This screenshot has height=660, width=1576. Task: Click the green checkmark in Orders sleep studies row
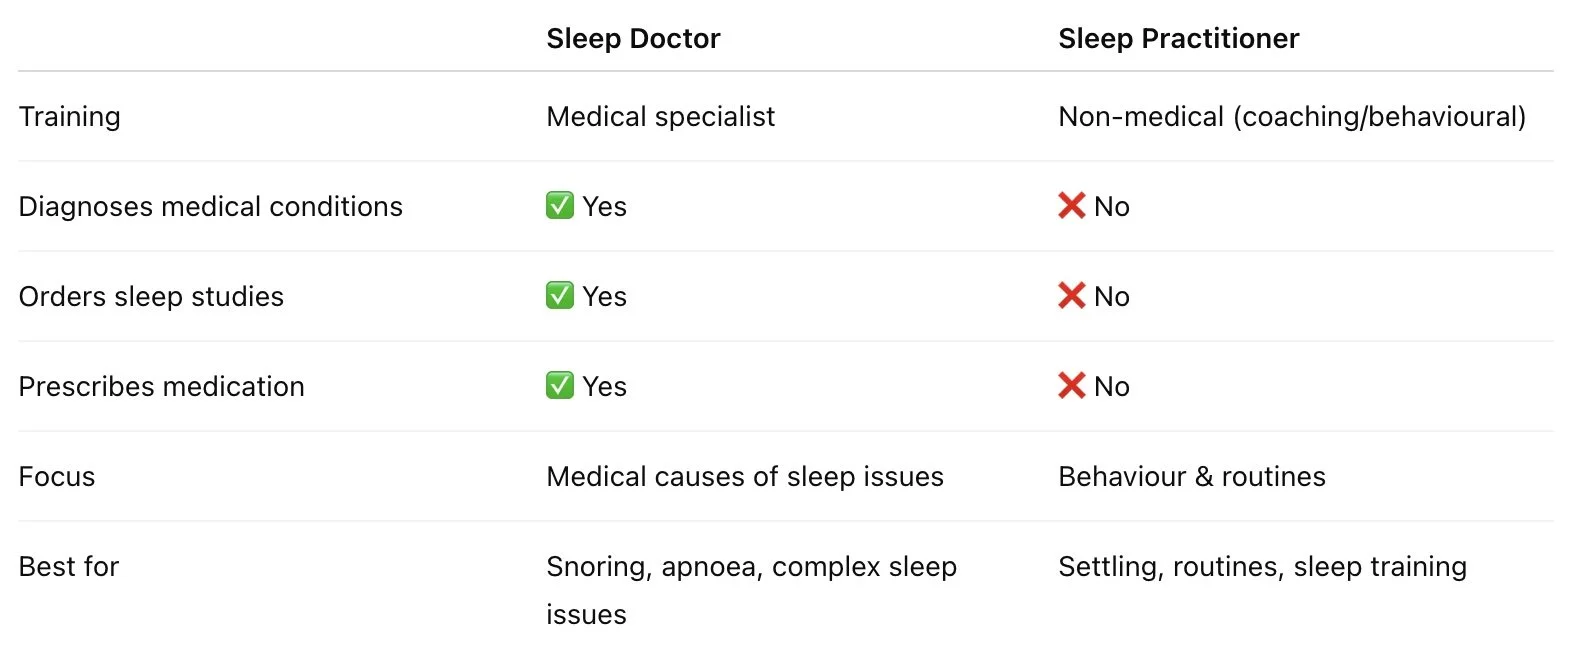point(559,296)
